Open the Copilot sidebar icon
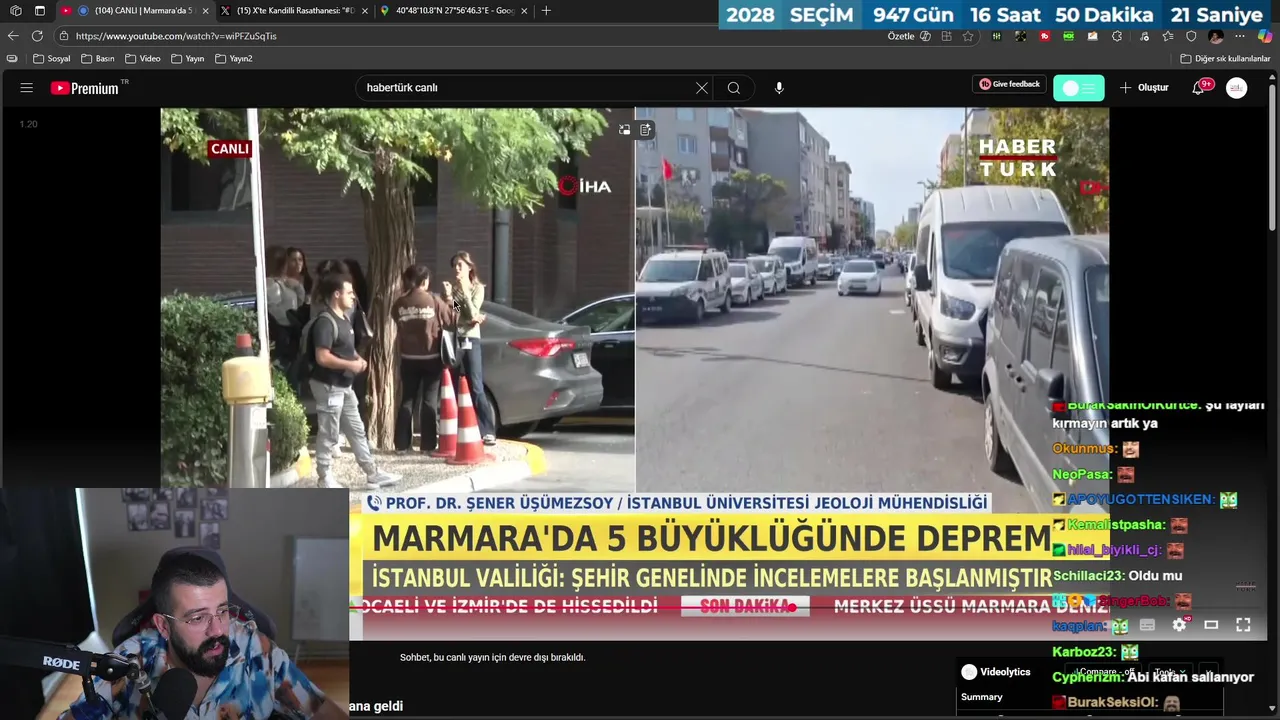Image resolution: width=1280 pixels, height=720 pixels. (1265, 36)
